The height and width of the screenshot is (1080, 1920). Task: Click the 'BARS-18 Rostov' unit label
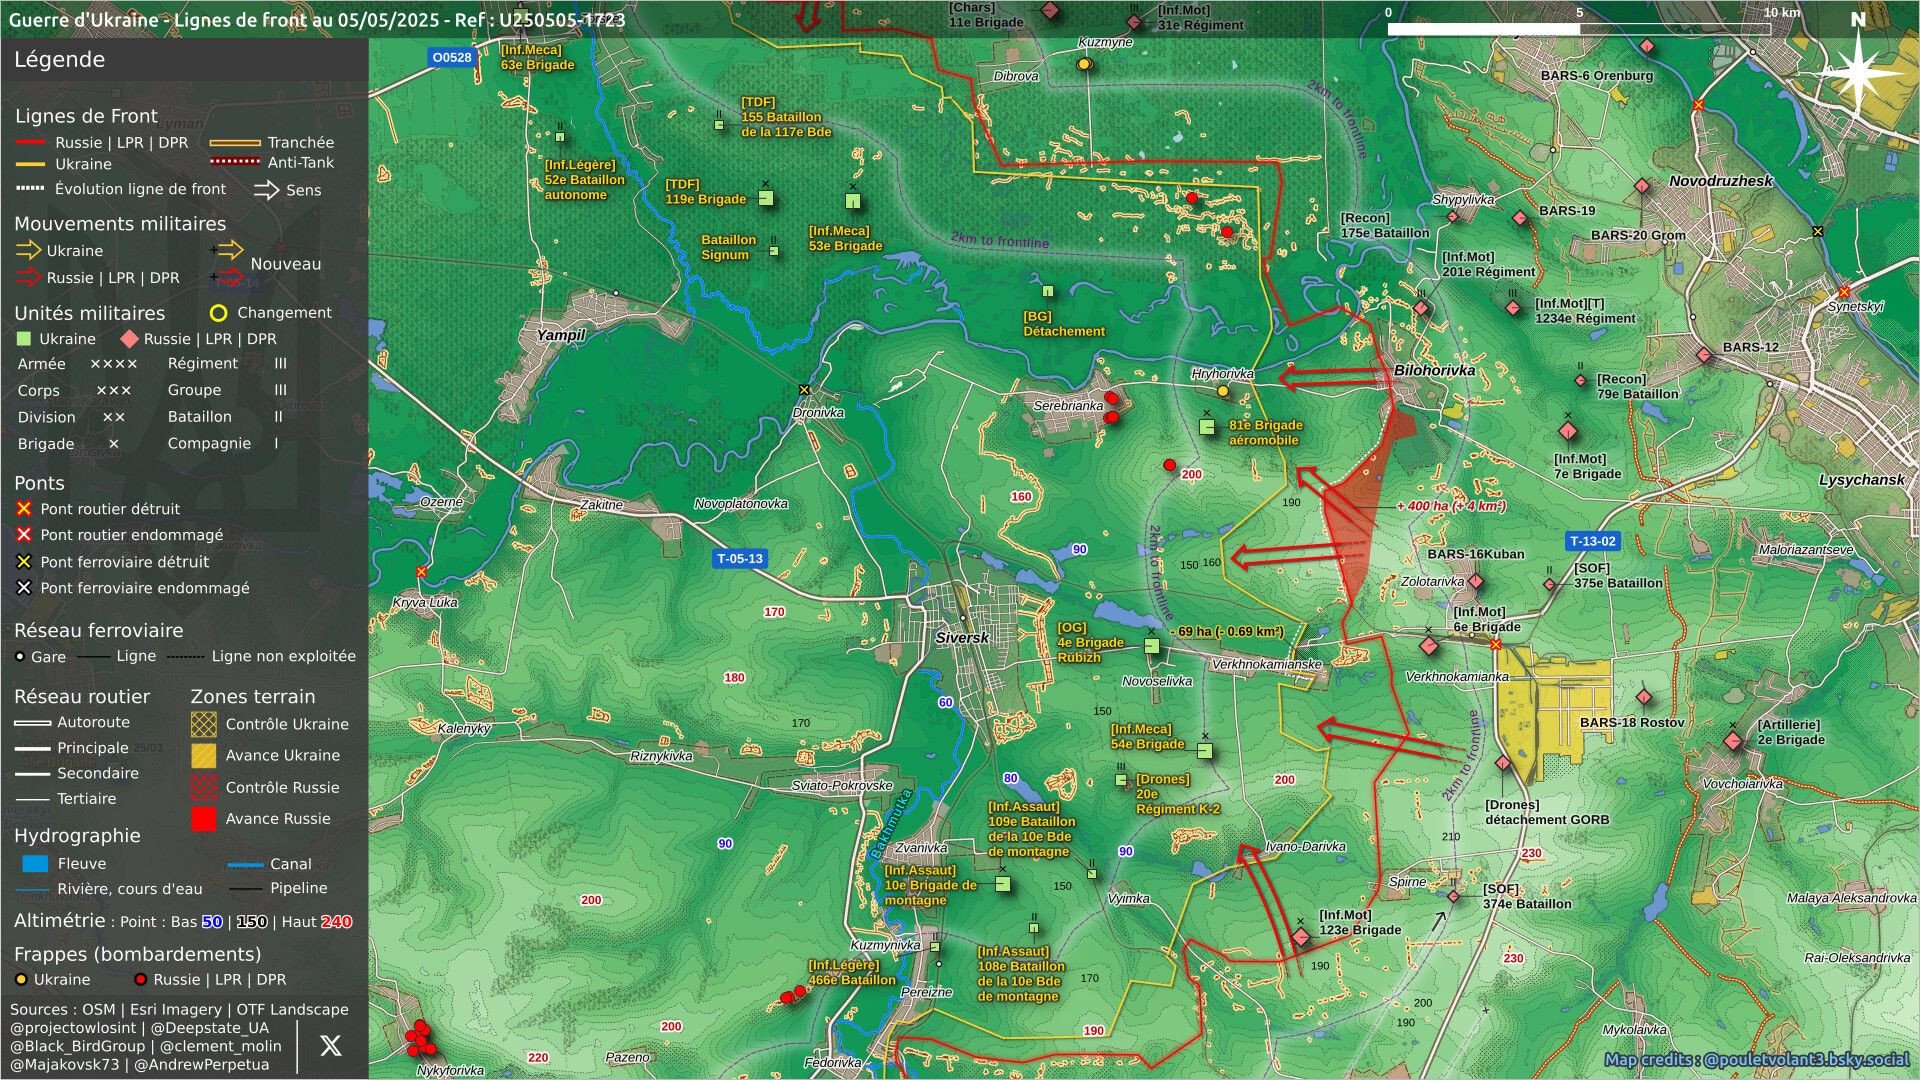(1632, 722)
